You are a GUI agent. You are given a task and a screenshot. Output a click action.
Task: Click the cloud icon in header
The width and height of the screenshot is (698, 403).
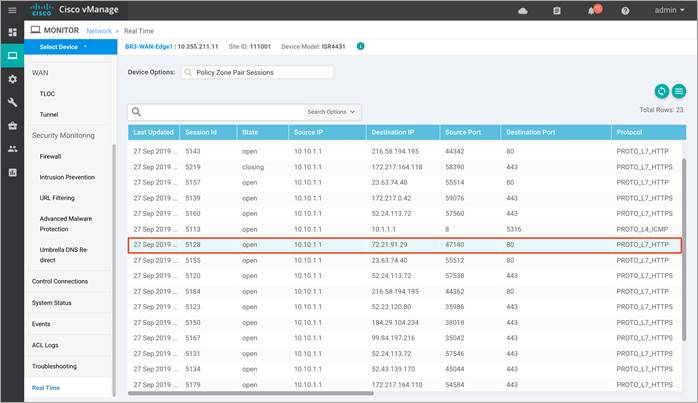(523, 11)
